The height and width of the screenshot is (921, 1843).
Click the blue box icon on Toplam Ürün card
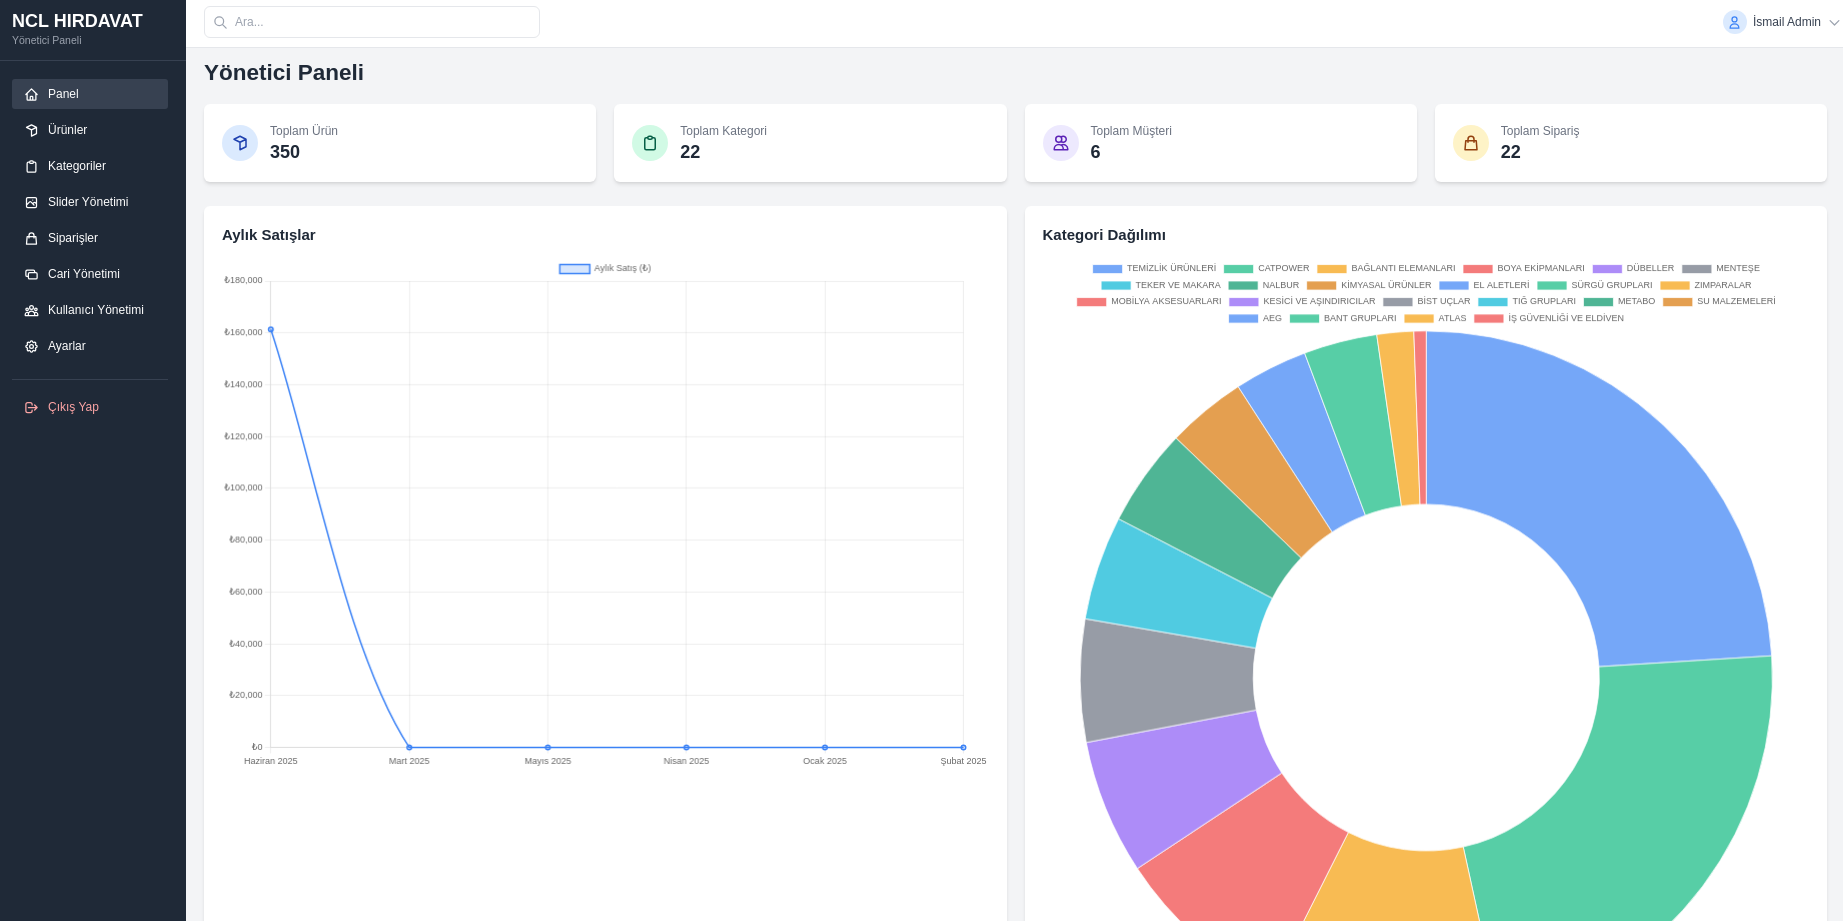point(240,143)
